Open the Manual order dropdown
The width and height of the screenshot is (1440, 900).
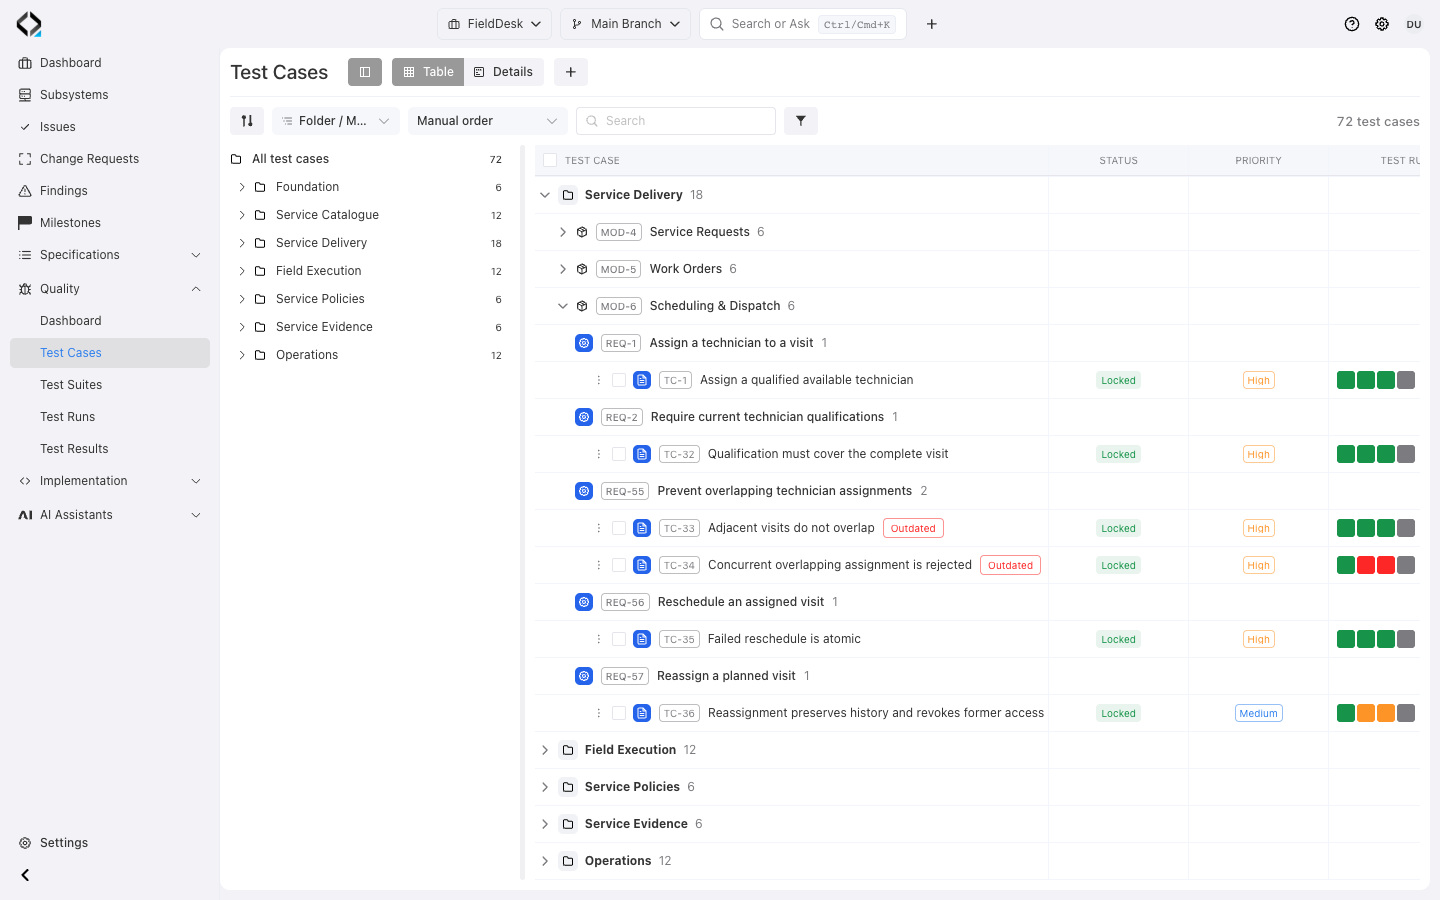pos(487,121)
